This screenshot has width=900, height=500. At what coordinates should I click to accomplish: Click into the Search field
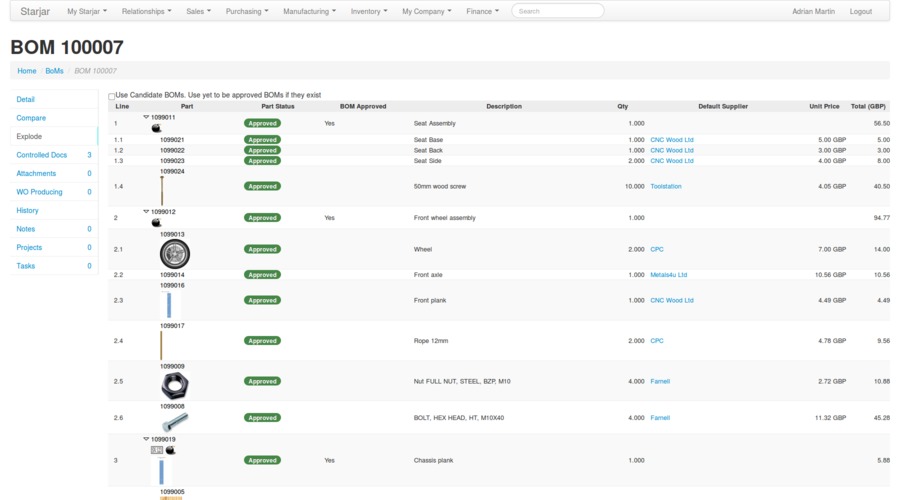tap(557, 11)
